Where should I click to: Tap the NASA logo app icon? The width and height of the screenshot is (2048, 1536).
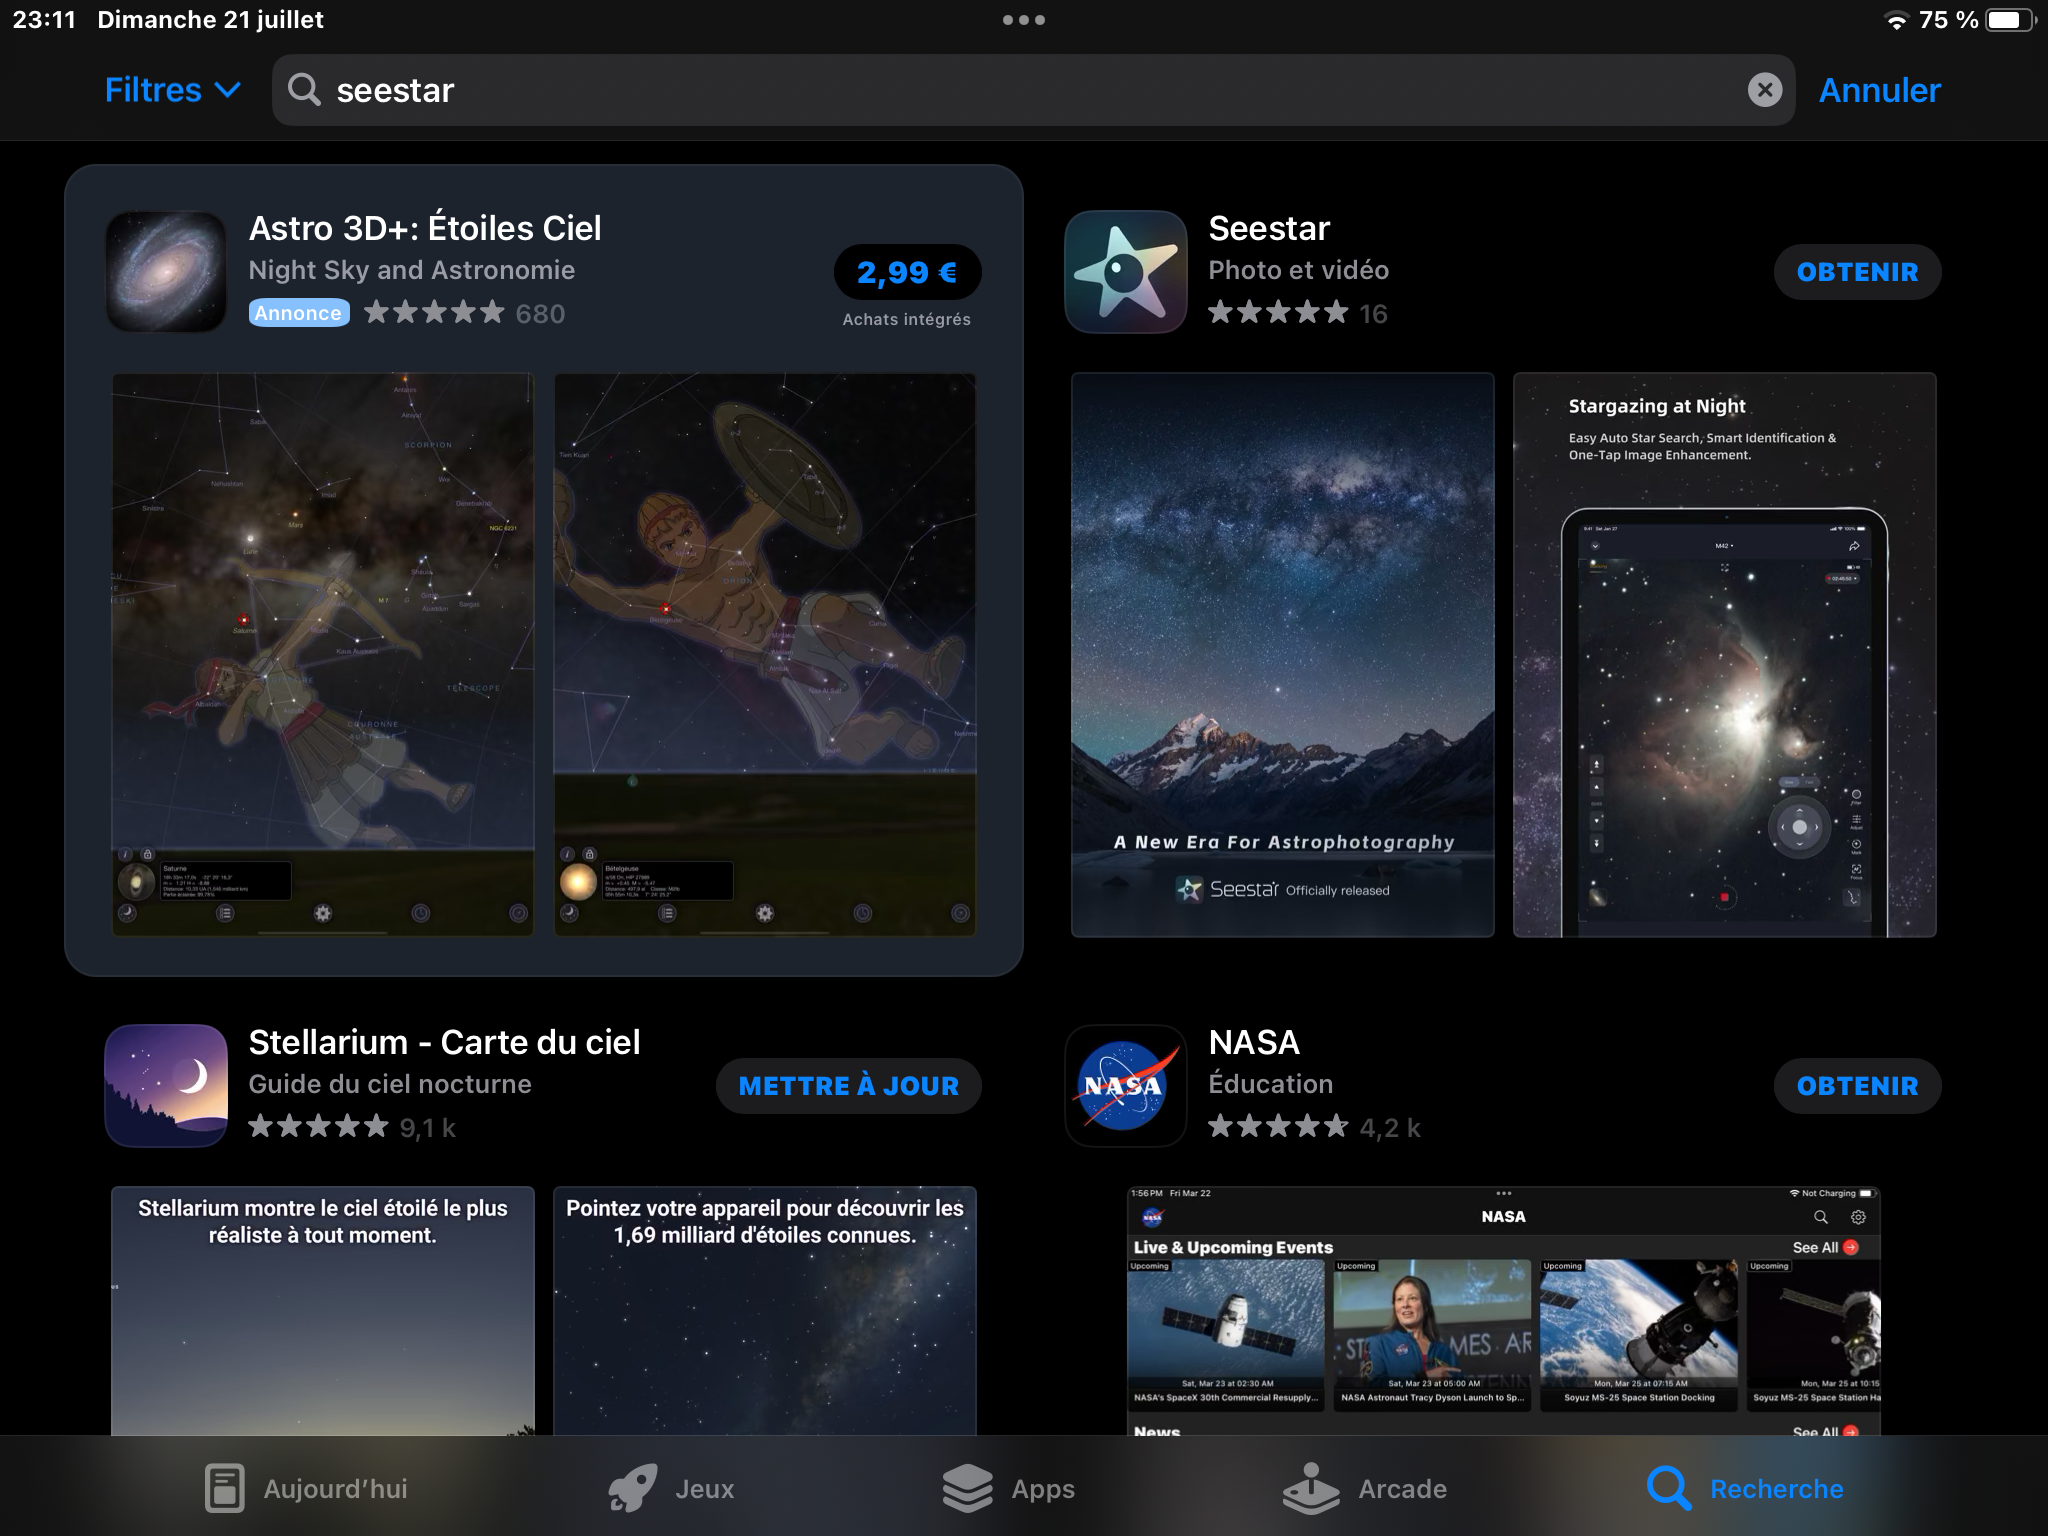(1125, 1086)
